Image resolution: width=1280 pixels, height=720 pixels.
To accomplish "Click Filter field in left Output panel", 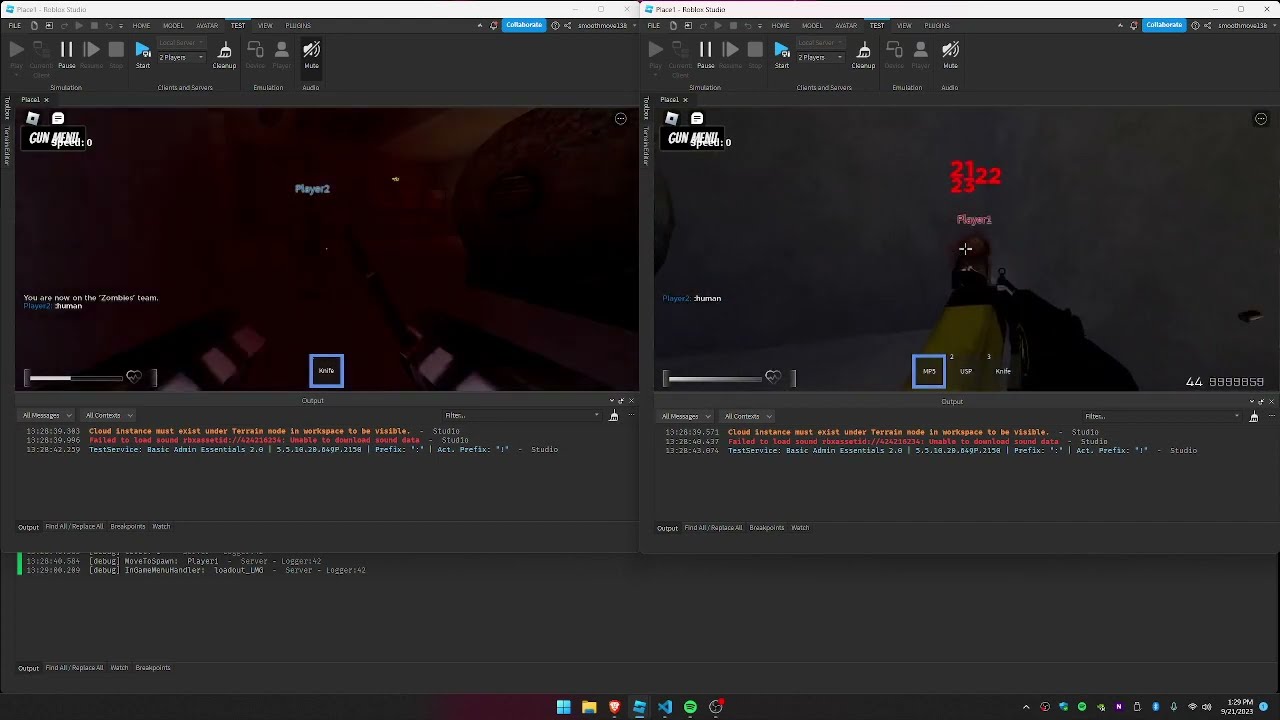I will tap(522, 415).
